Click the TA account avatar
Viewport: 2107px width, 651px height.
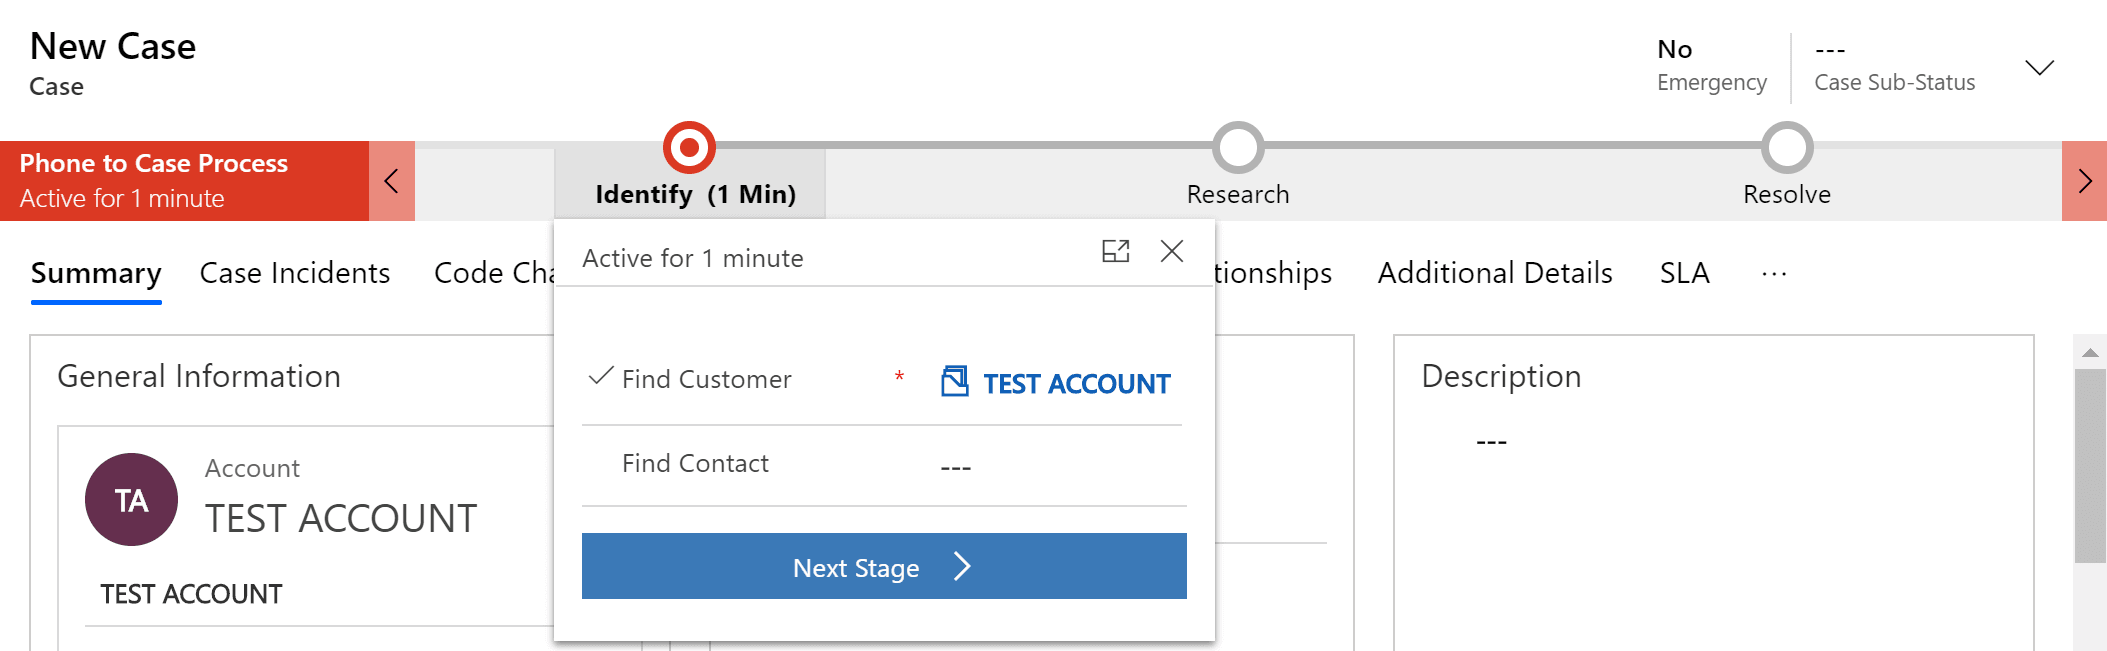coord(131,499)
